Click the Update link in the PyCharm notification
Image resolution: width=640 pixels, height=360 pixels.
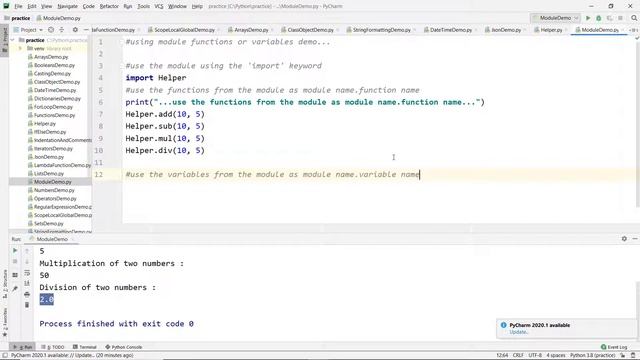tap(518, 332)
